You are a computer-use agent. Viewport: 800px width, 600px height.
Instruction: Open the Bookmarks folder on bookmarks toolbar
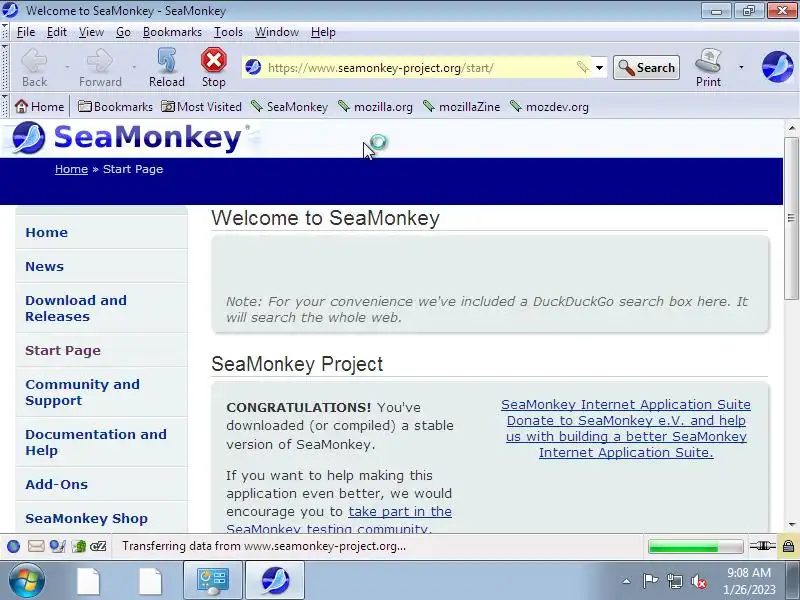point(115,107)
